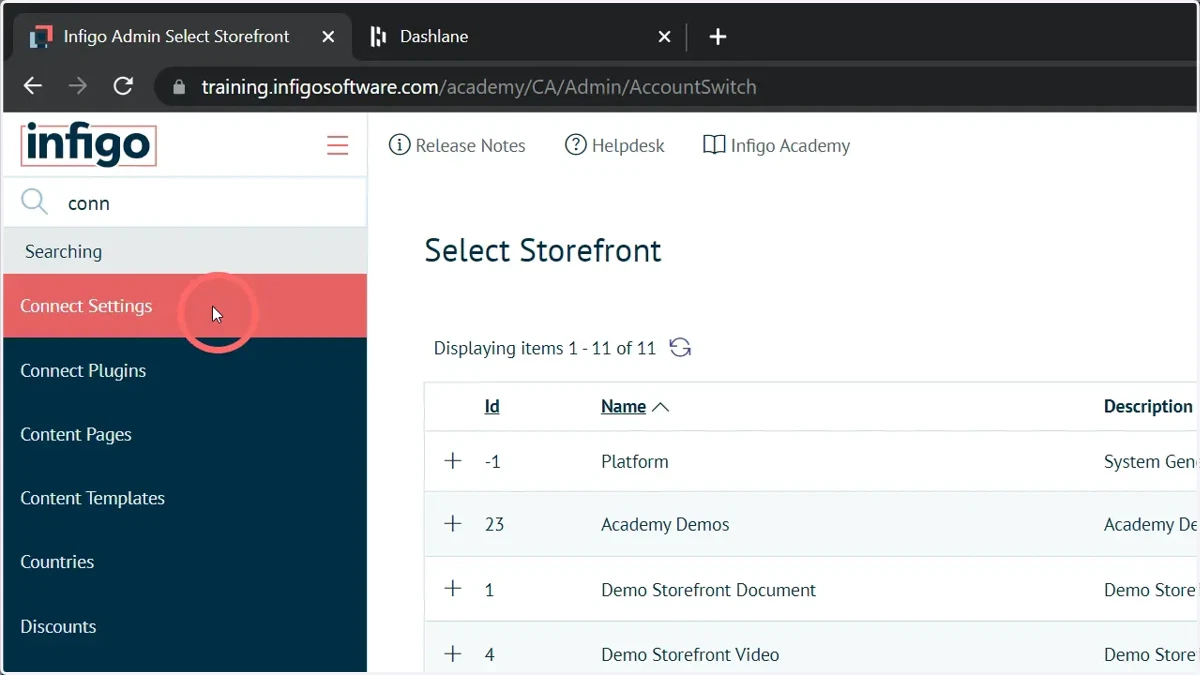Expand the Demo Storefront Video row
The width and height of the screenshot is (1200, 675).
[x=453, y=654]
